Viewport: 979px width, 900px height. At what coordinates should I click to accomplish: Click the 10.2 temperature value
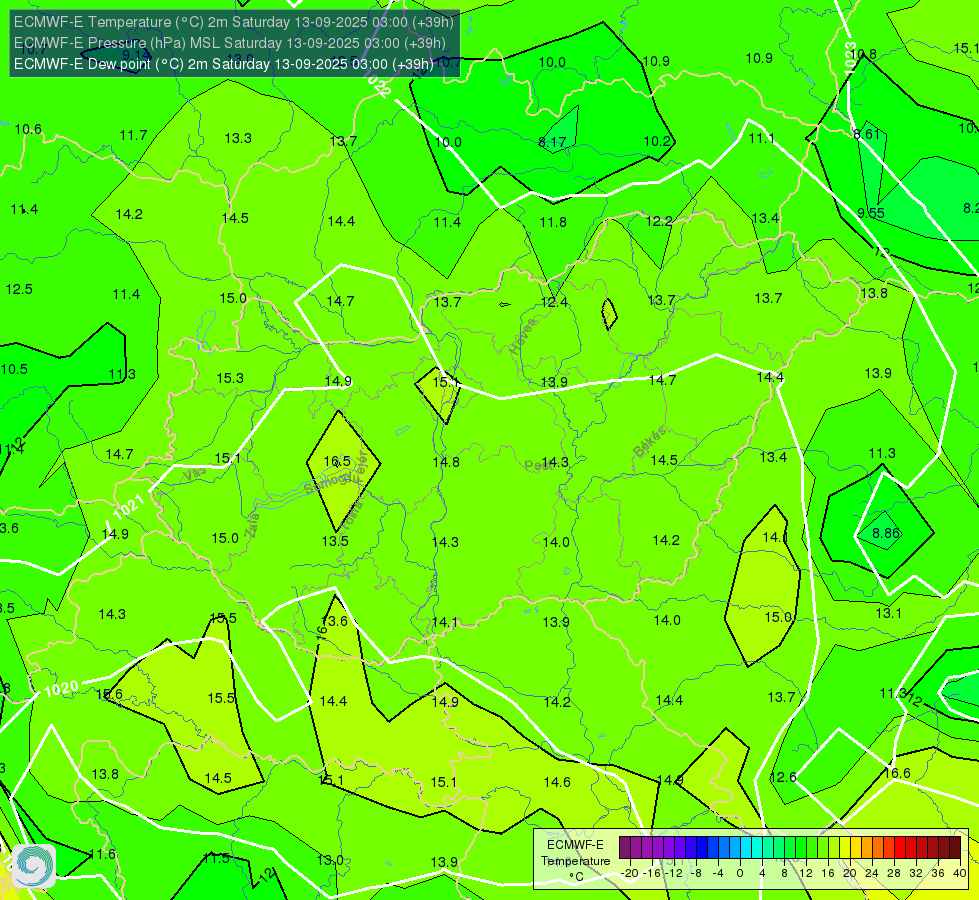(657, 141)
